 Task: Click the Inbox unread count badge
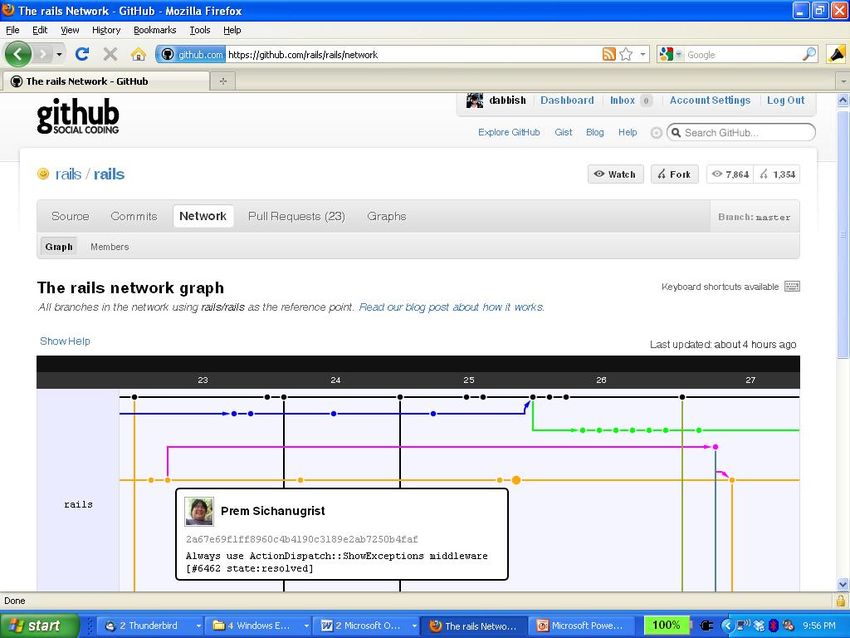pos(646,100)
